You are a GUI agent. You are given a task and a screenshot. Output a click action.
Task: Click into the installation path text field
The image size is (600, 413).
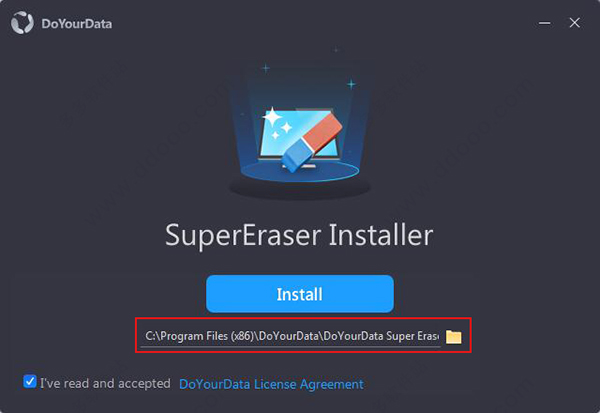tap(291, 336)
